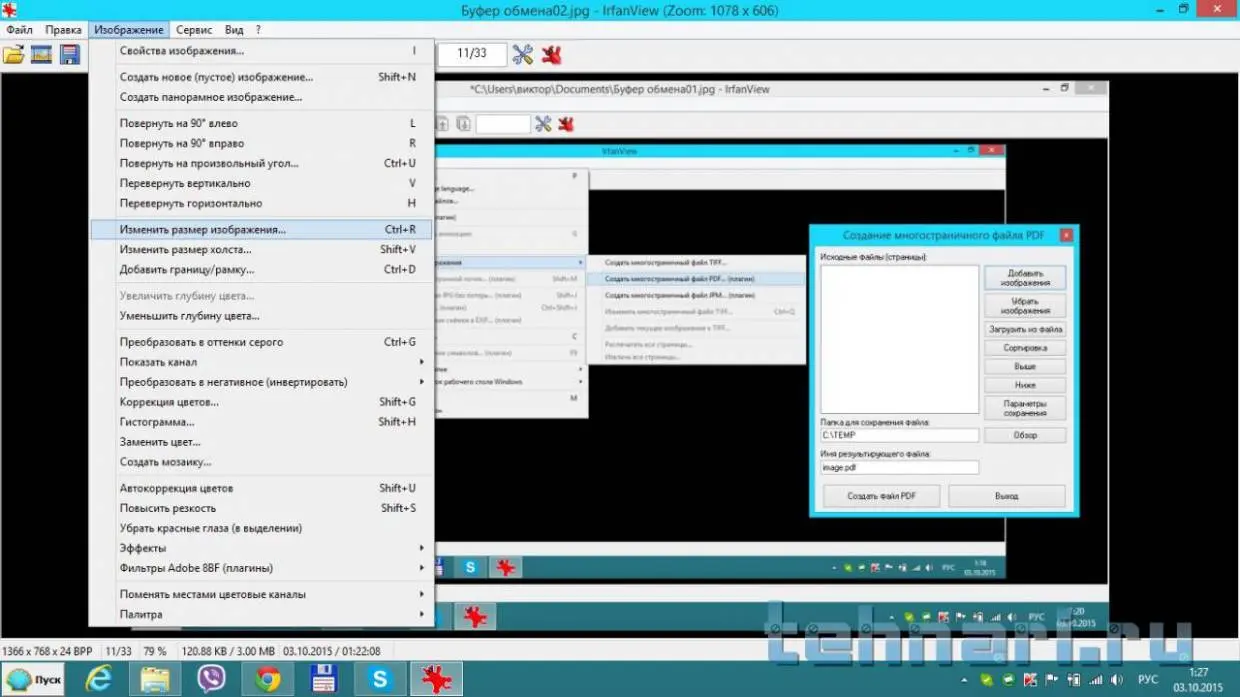Click status bar text 1366 x 768 x 24 BPP
The height and width of the screenshot is (697, 1240).
(49, 651)
